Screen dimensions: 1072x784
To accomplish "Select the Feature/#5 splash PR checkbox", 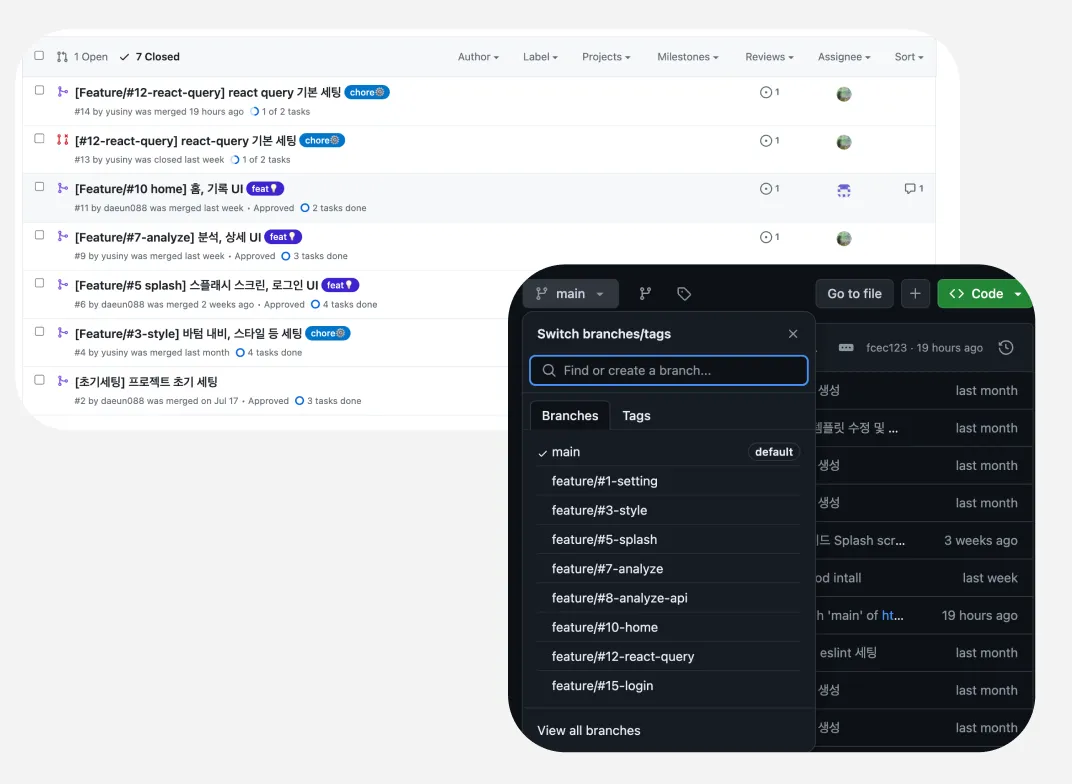I will [39, 283].
